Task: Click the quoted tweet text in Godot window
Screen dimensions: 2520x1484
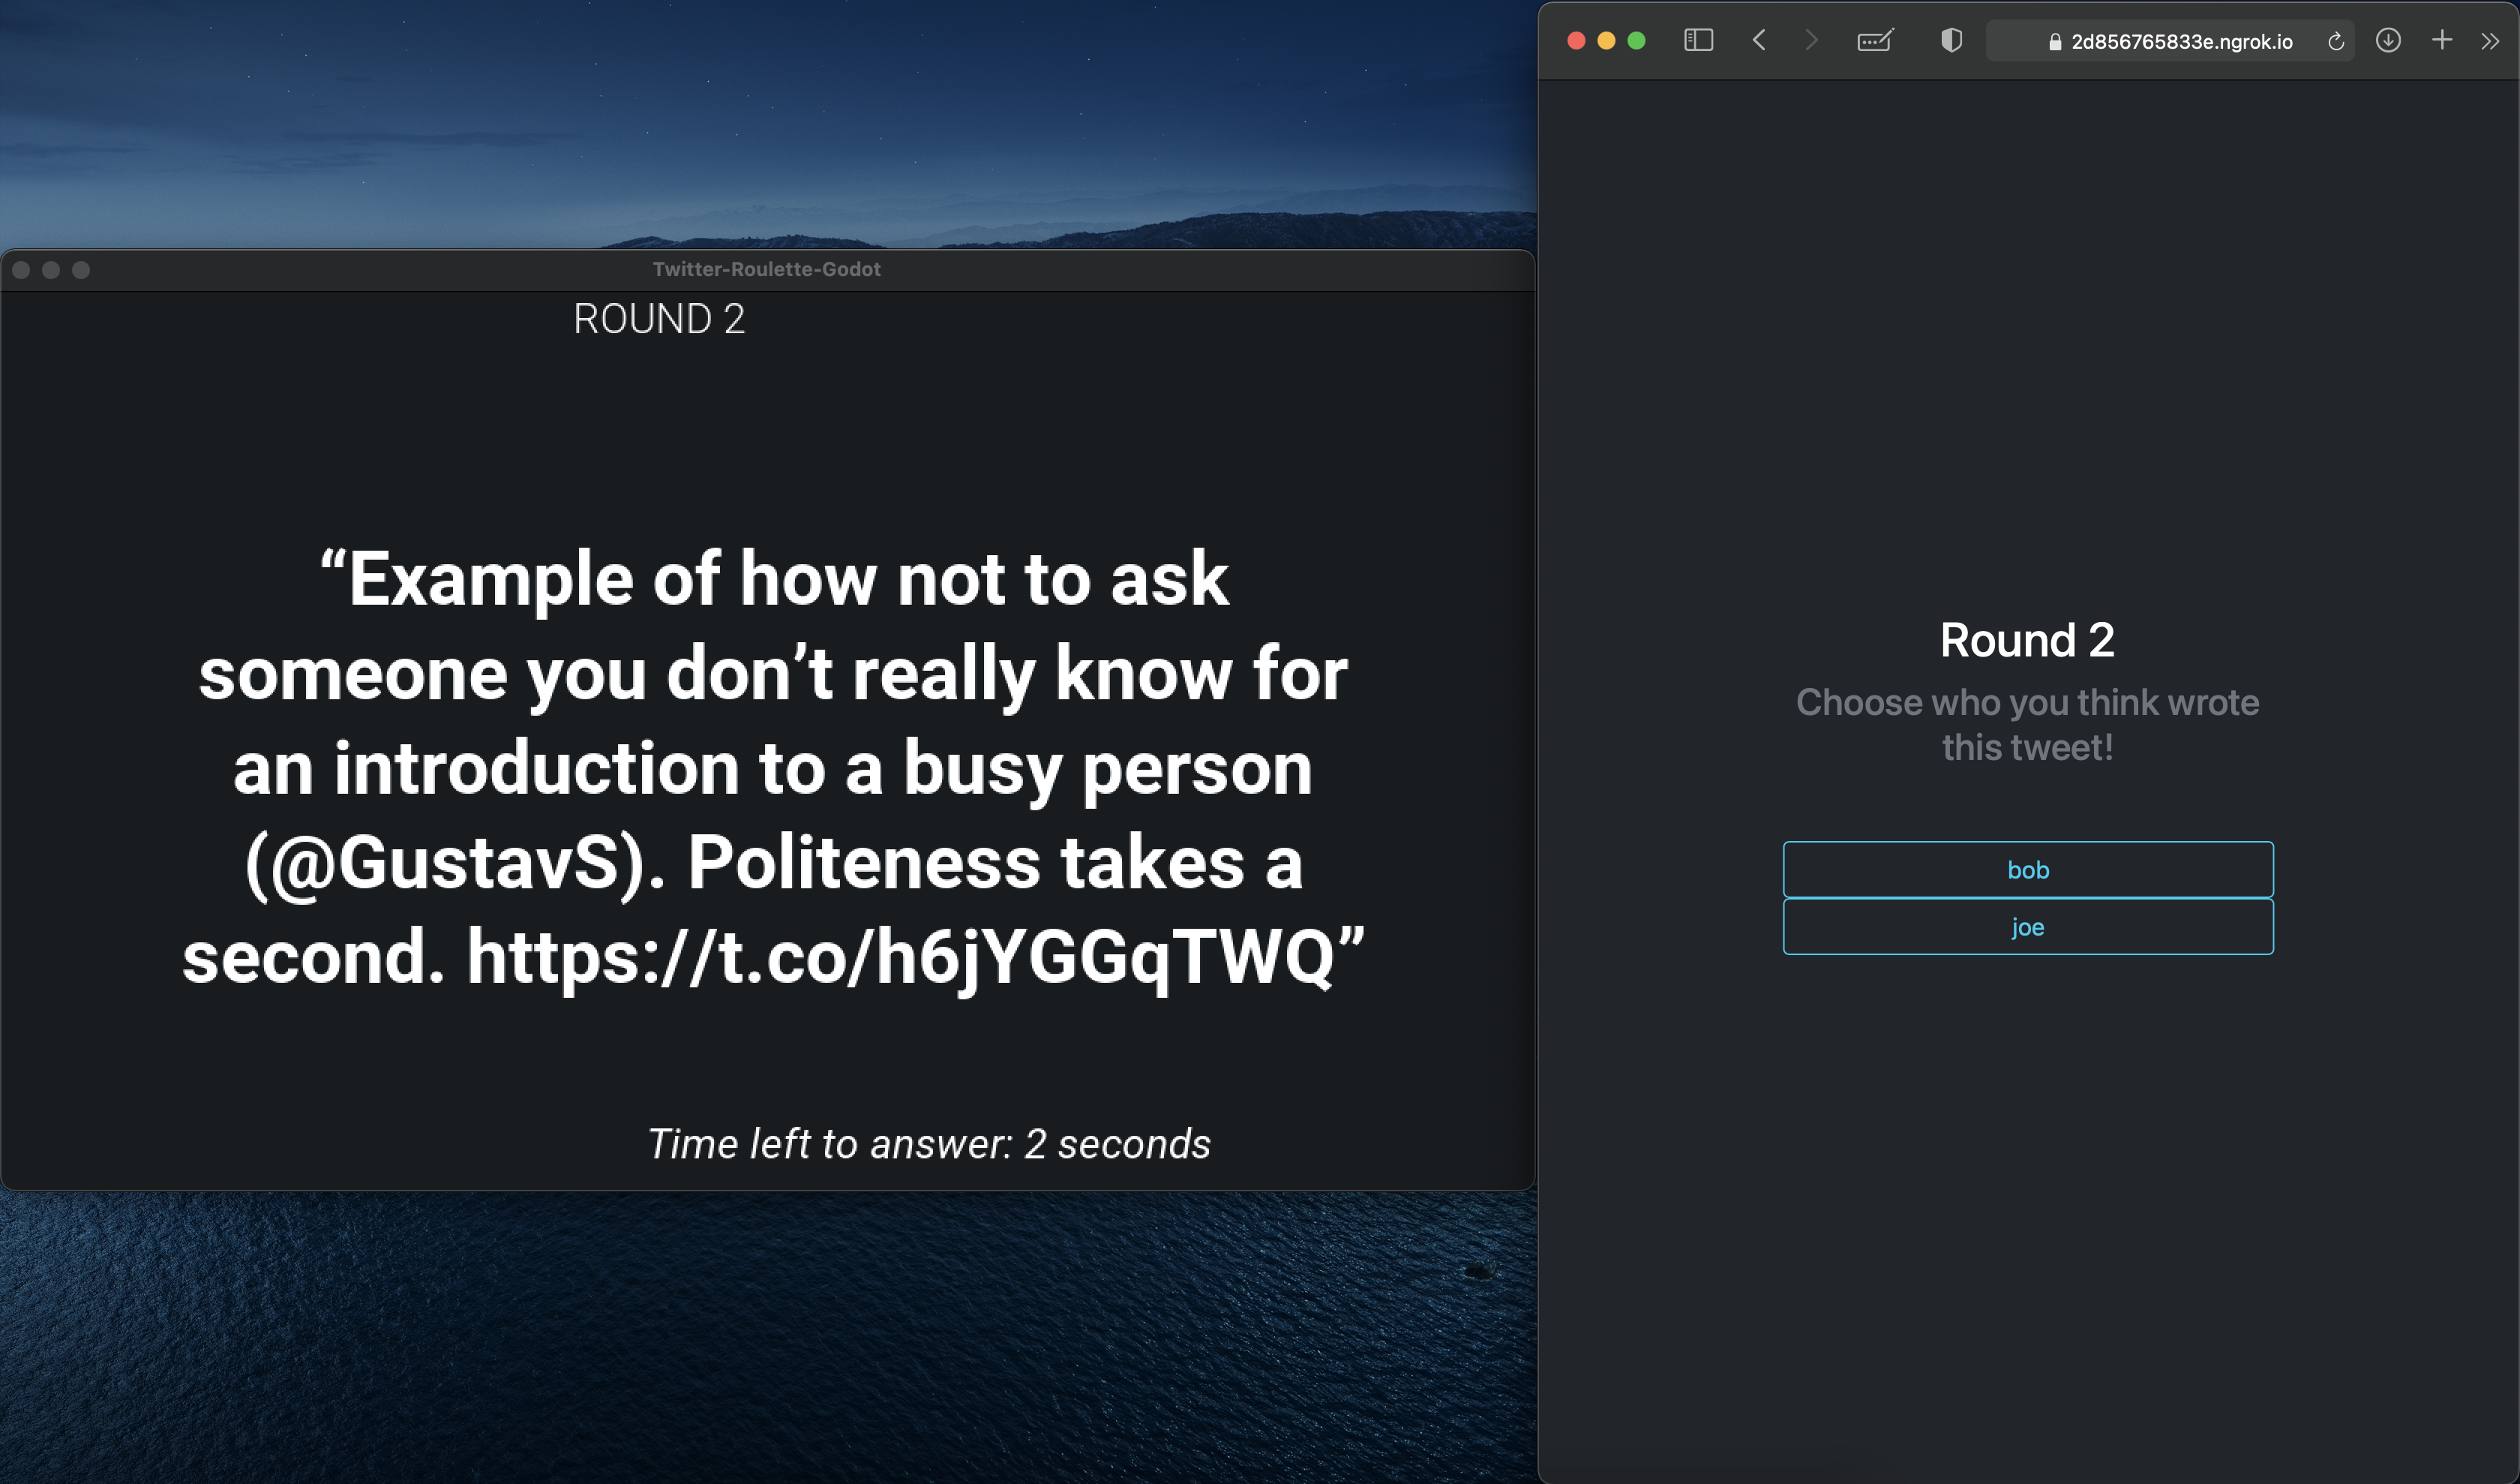Action: coord(772,767)
